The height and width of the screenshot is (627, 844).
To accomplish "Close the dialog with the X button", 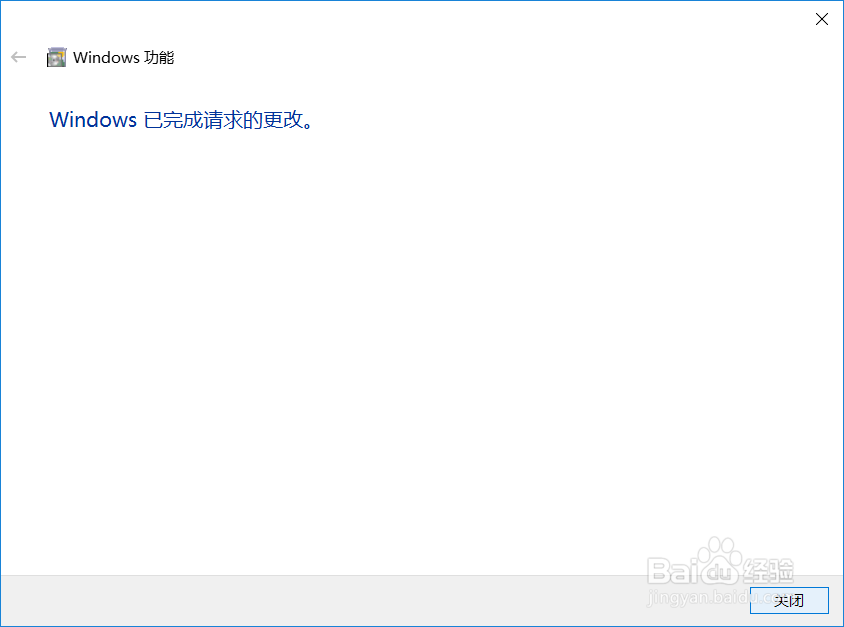I will tap(821, 19).
